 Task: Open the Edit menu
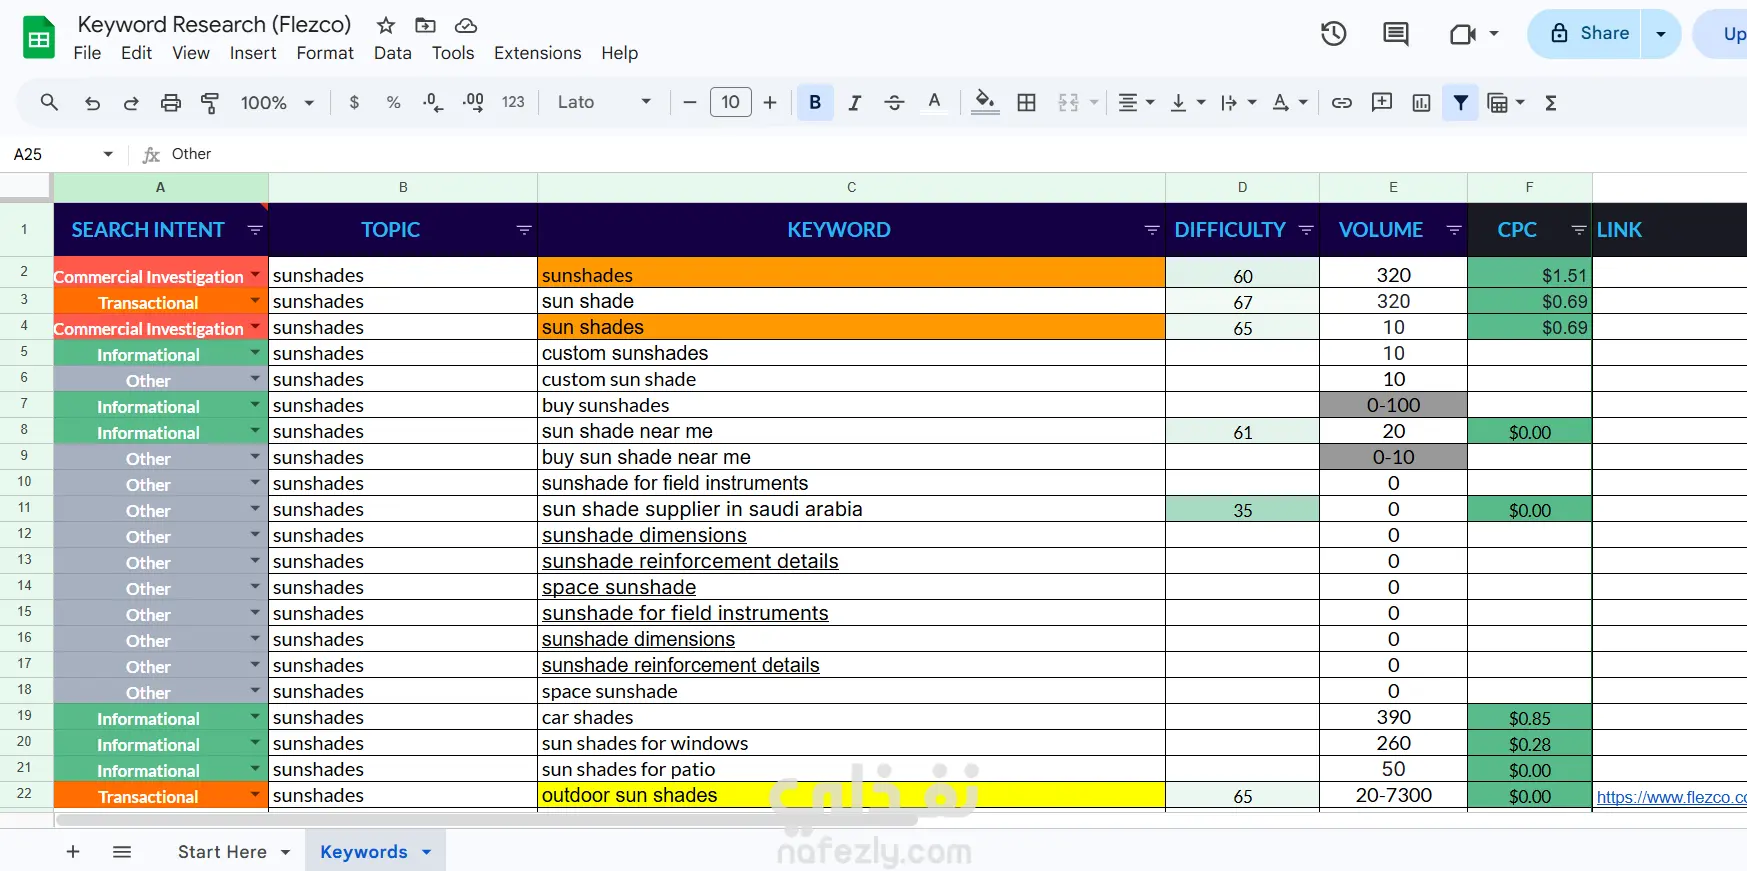tap(136, 53)
